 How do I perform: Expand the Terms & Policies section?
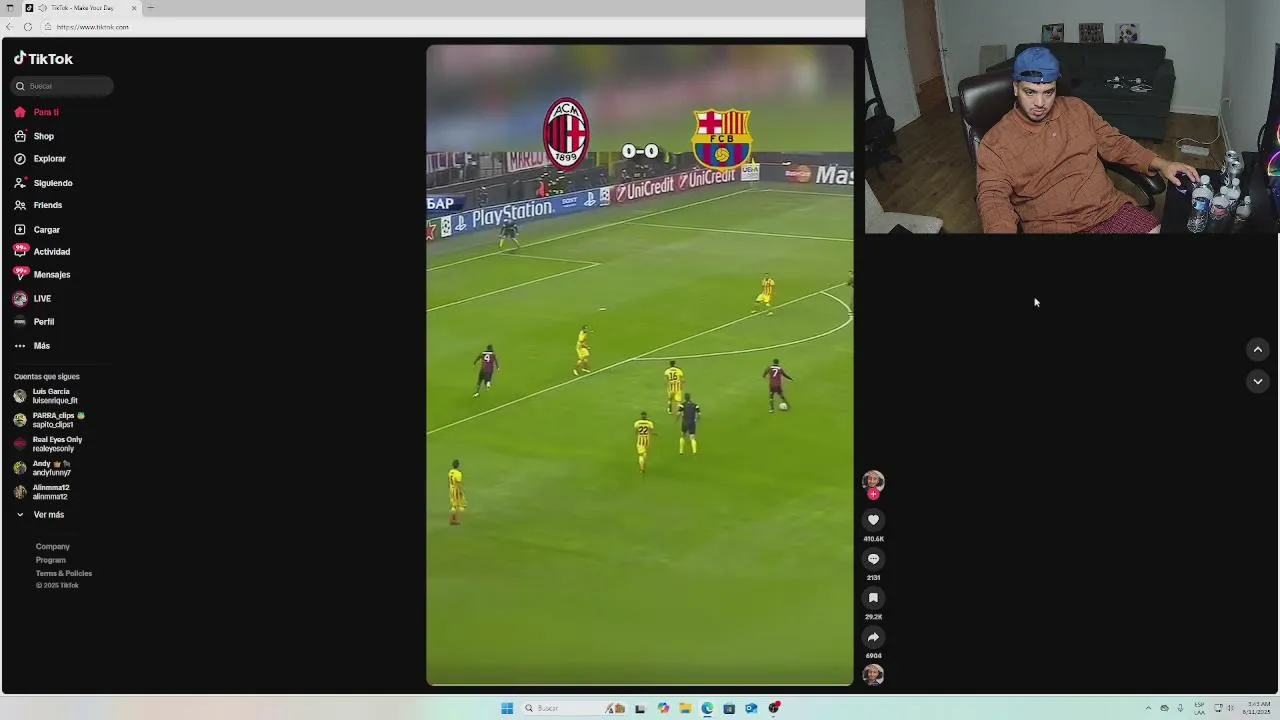click(64, 574)
